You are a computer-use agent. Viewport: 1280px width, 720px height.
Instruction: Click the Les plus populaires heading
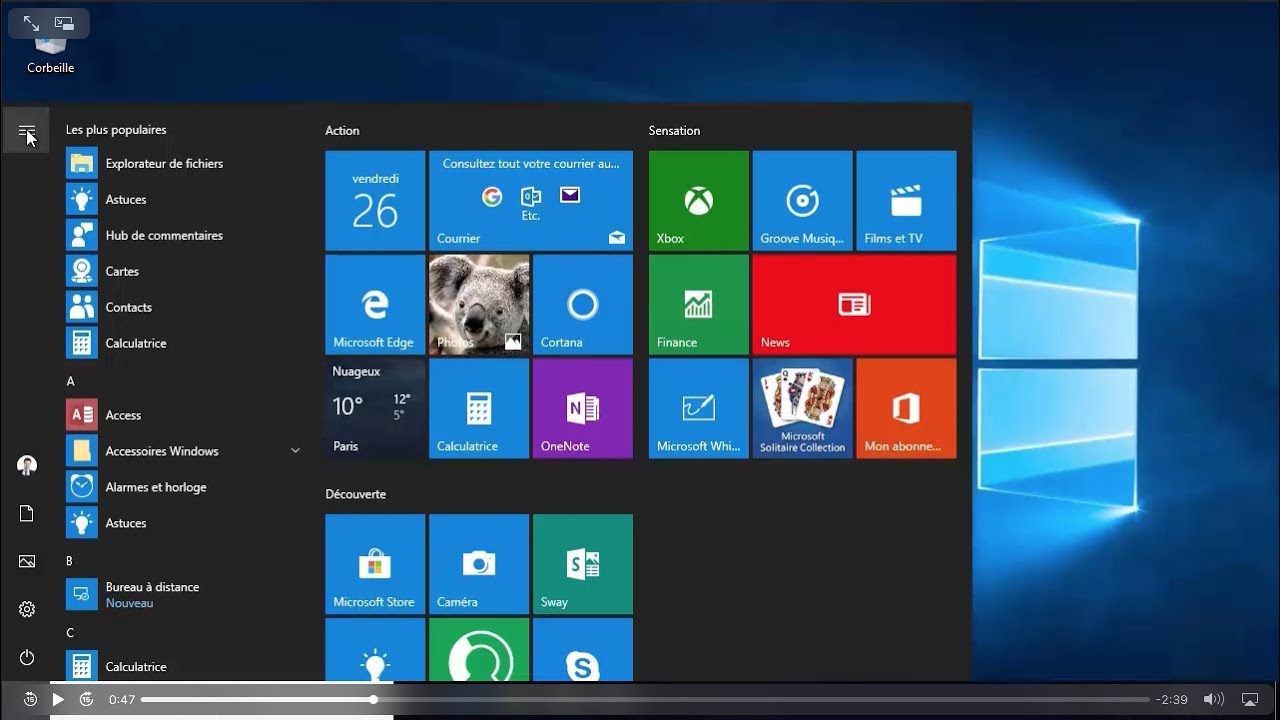point(116,130)
